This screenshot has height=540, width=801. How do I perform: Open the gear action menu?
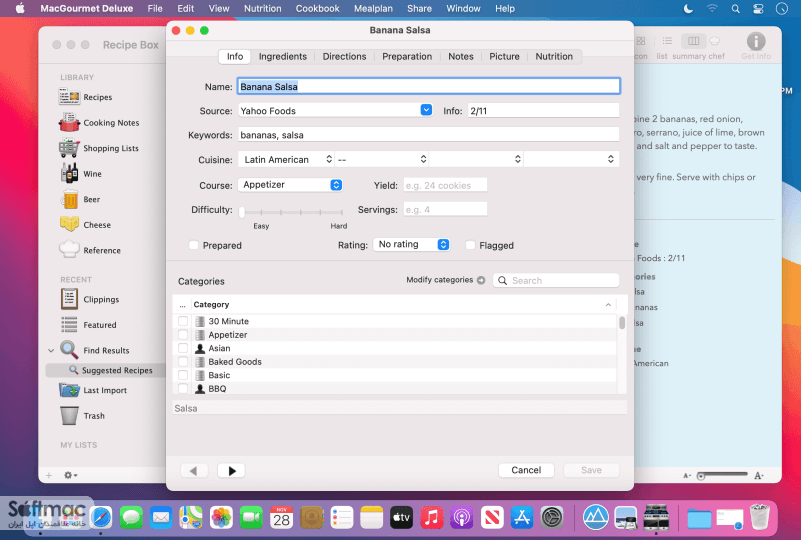(x=70, y=475)
